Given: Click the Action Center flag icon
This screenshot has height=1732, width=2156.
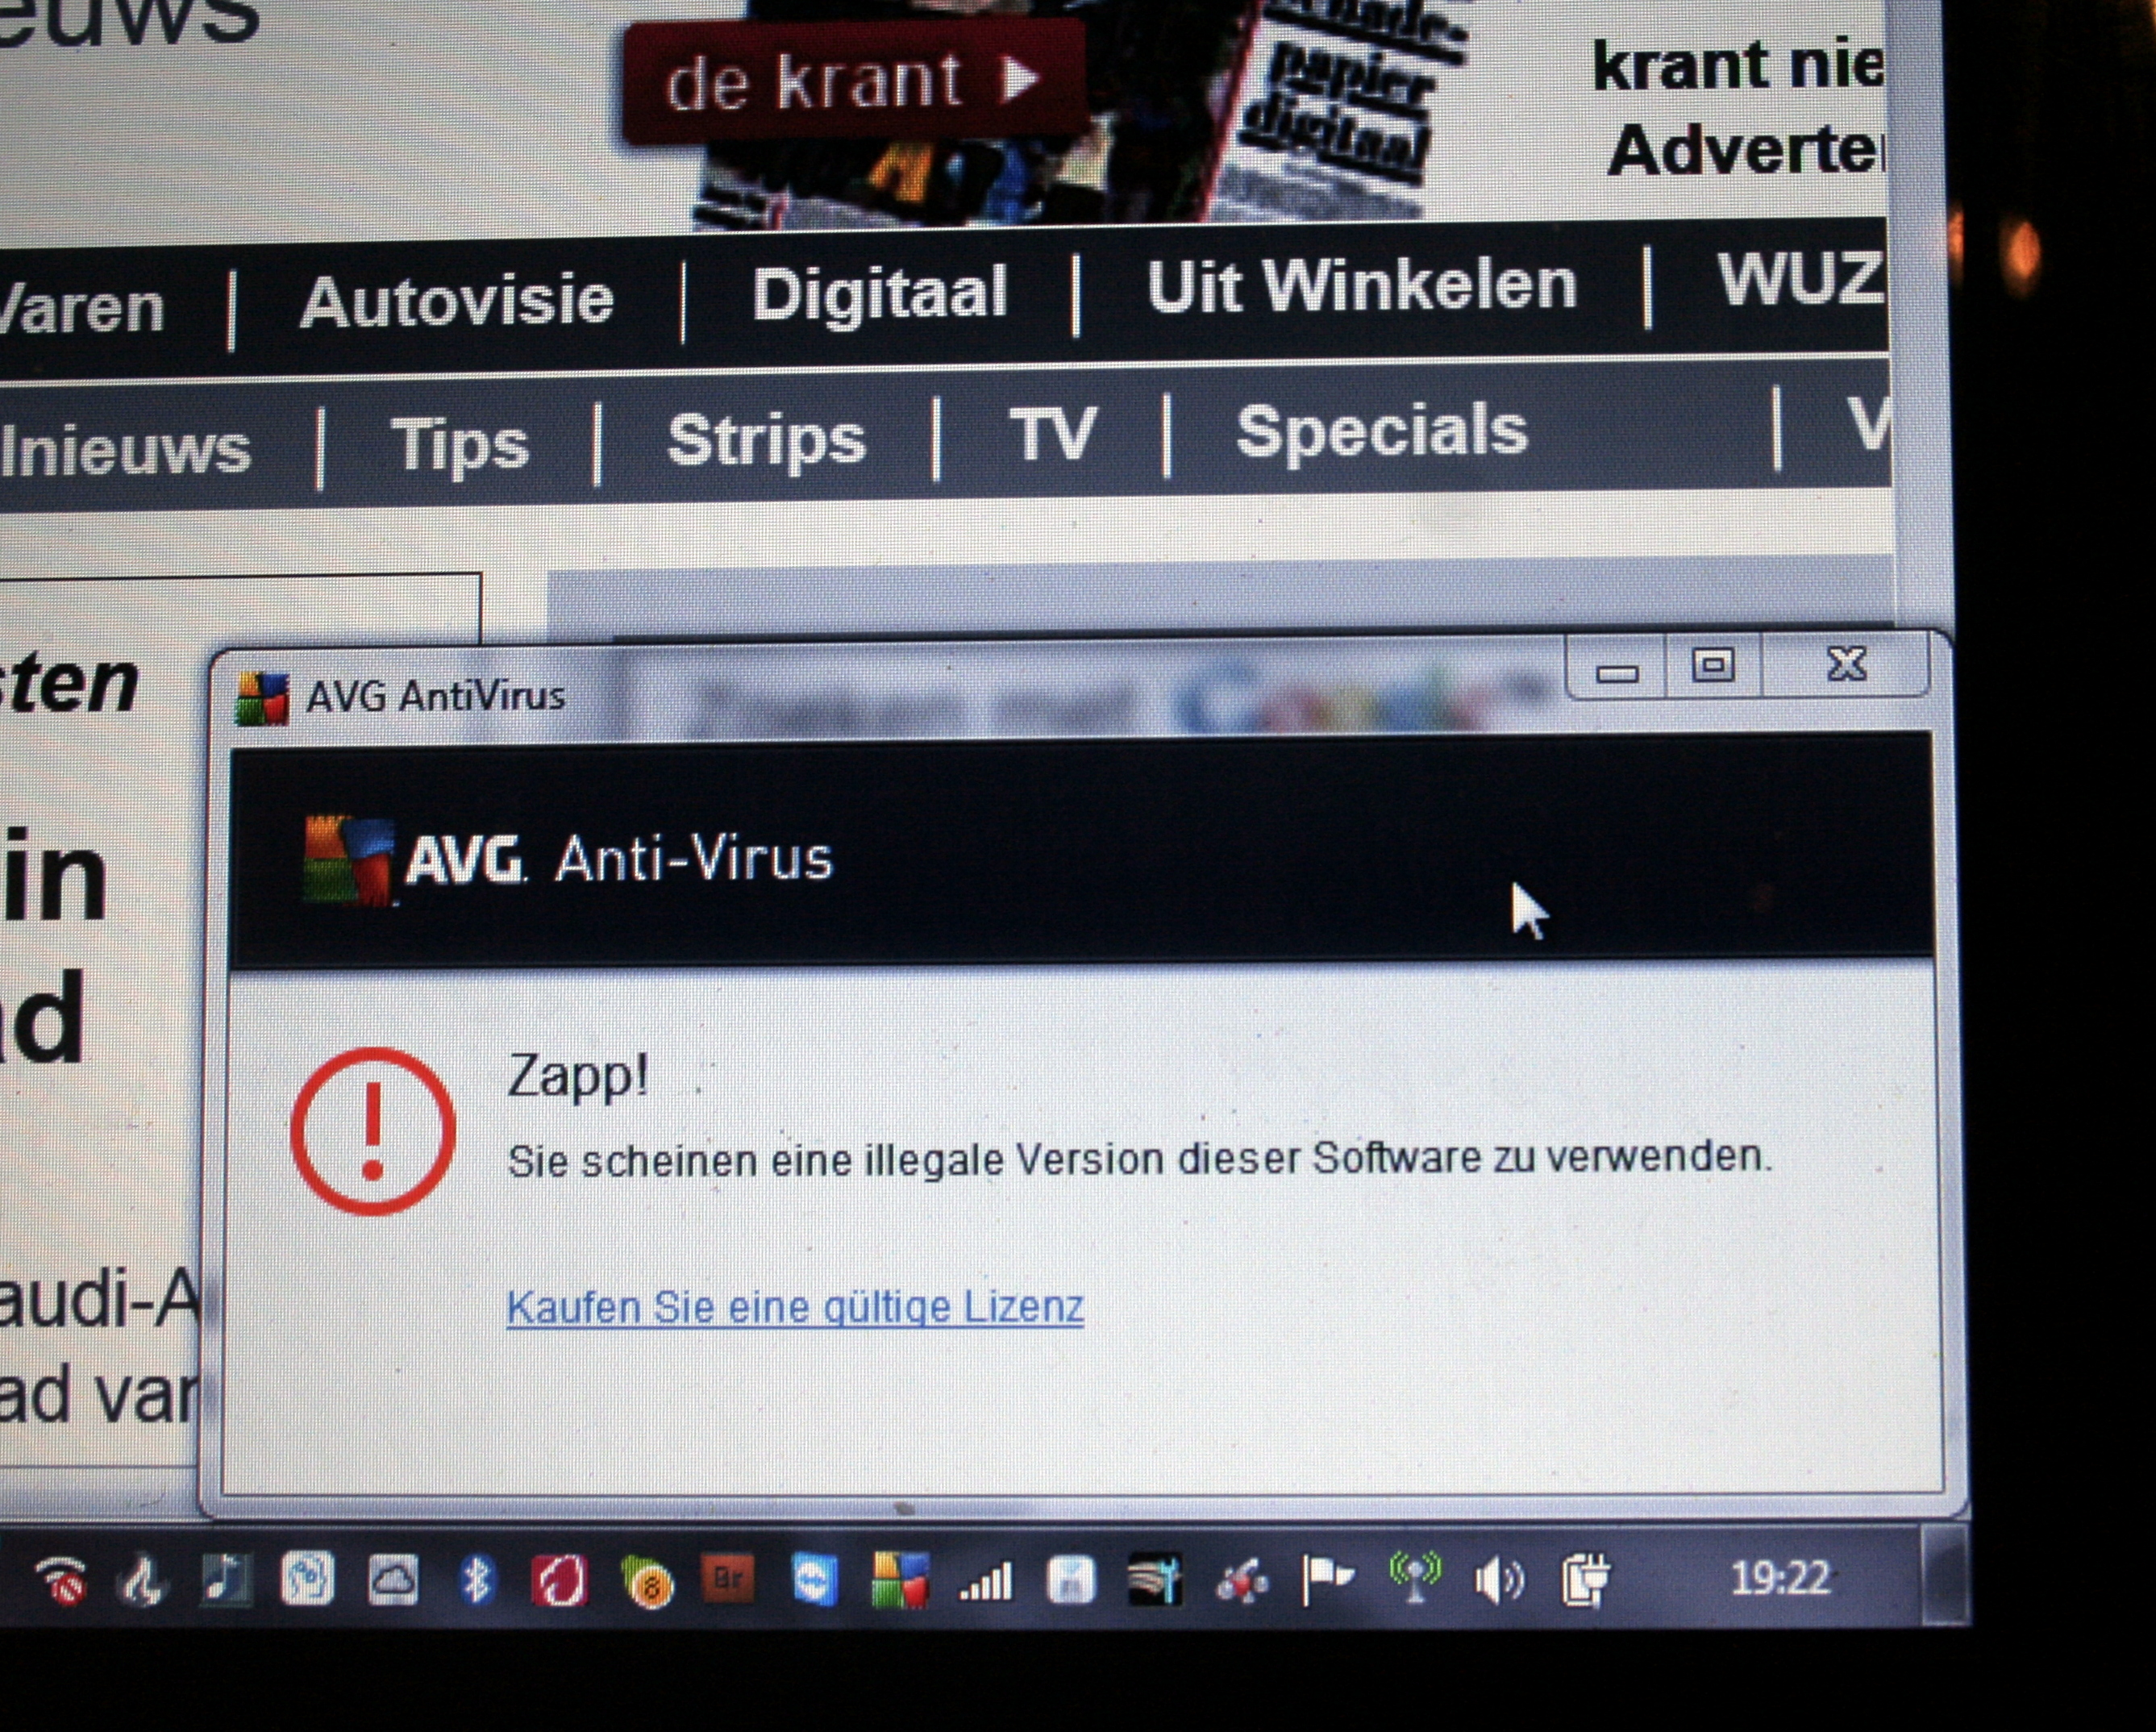Looking at the screenshot, I should coord(1328,1580).
